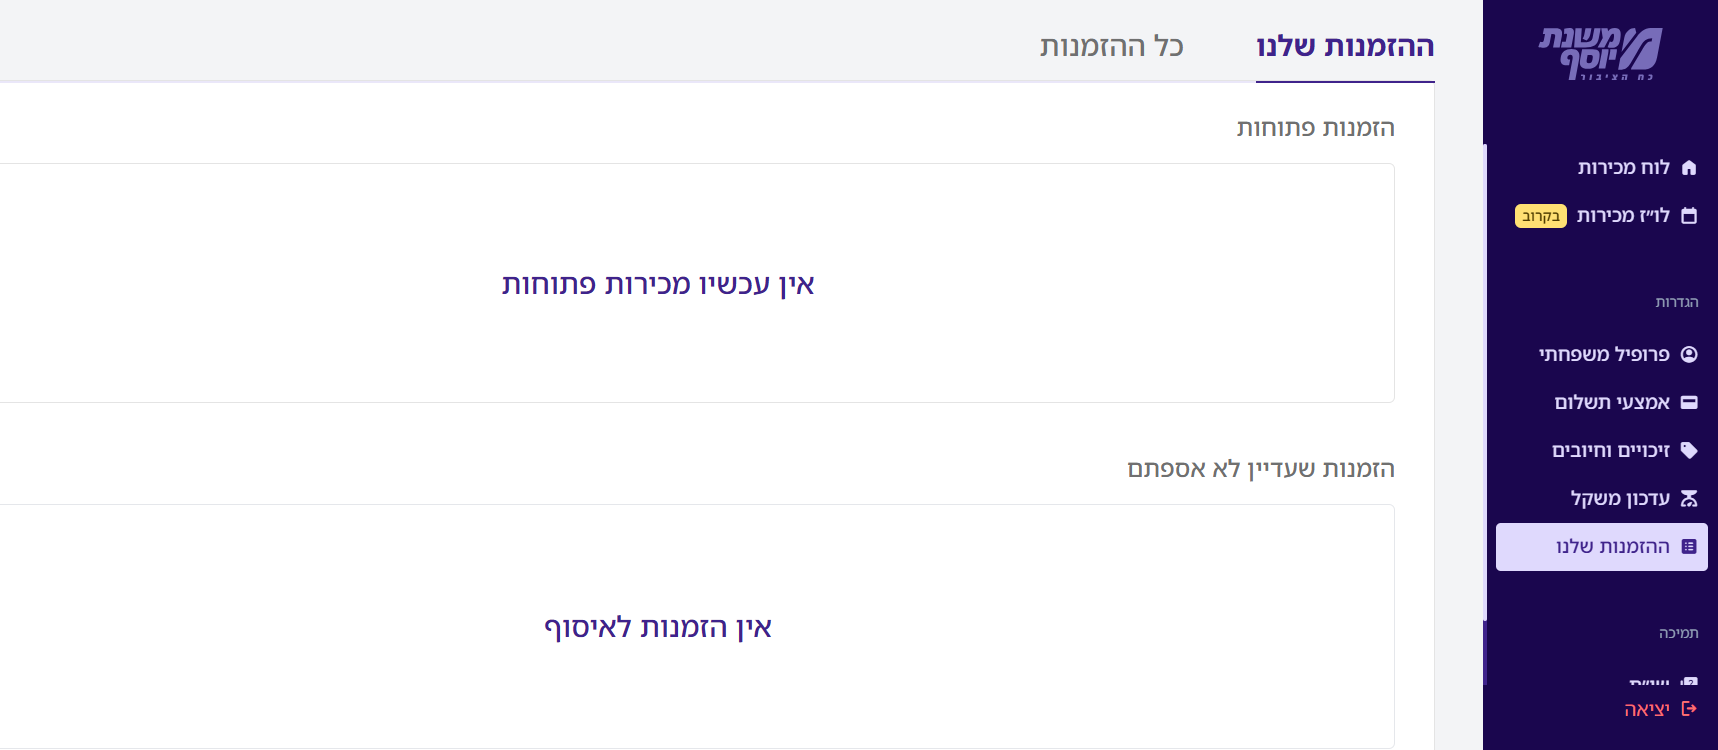Click the calendar icon beside לו"ז מכירות
The height and width of the screenshot is (750, 1718).
pos(1687,215)
